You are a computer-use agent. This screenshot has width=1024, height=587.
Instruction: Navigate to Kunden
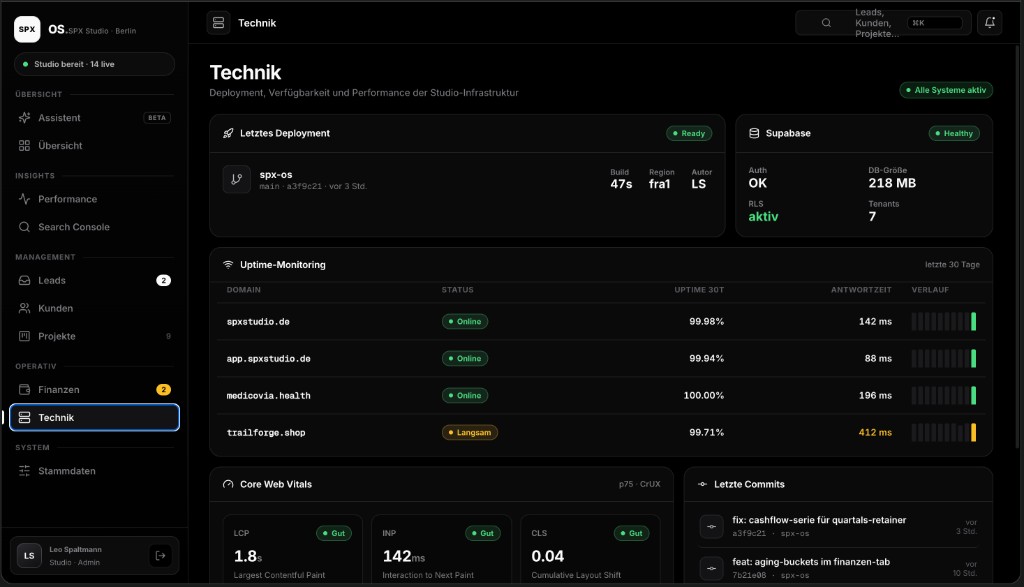pyautogui.click(x=95, y=308)
